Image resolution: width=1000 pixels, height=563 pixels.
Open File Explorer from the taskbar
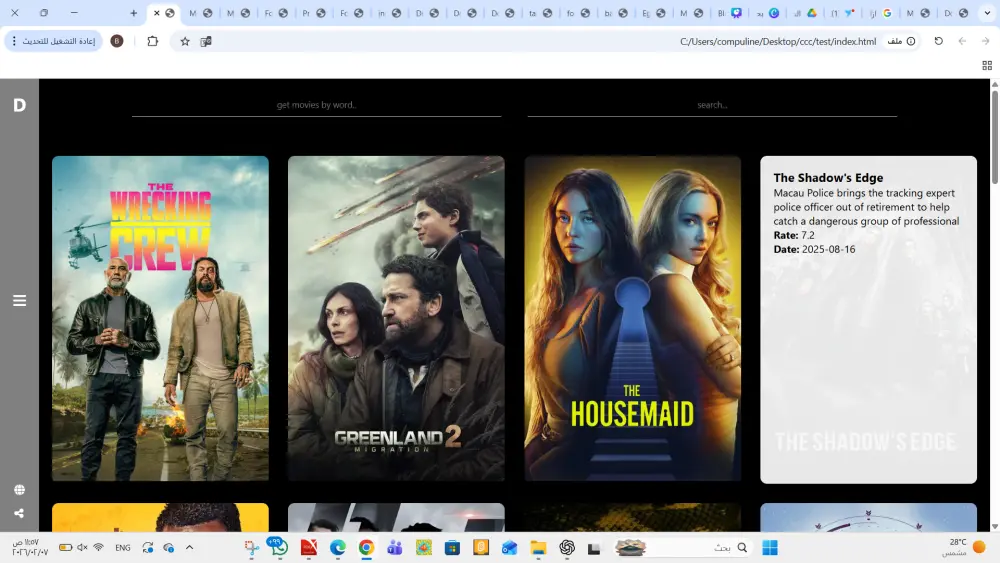tap(538, 548)
